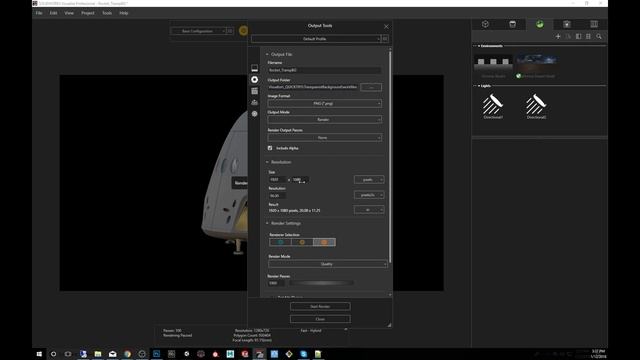
Task: Open the Sun Study output mode in sidebar
Action: tap(254, 114)
